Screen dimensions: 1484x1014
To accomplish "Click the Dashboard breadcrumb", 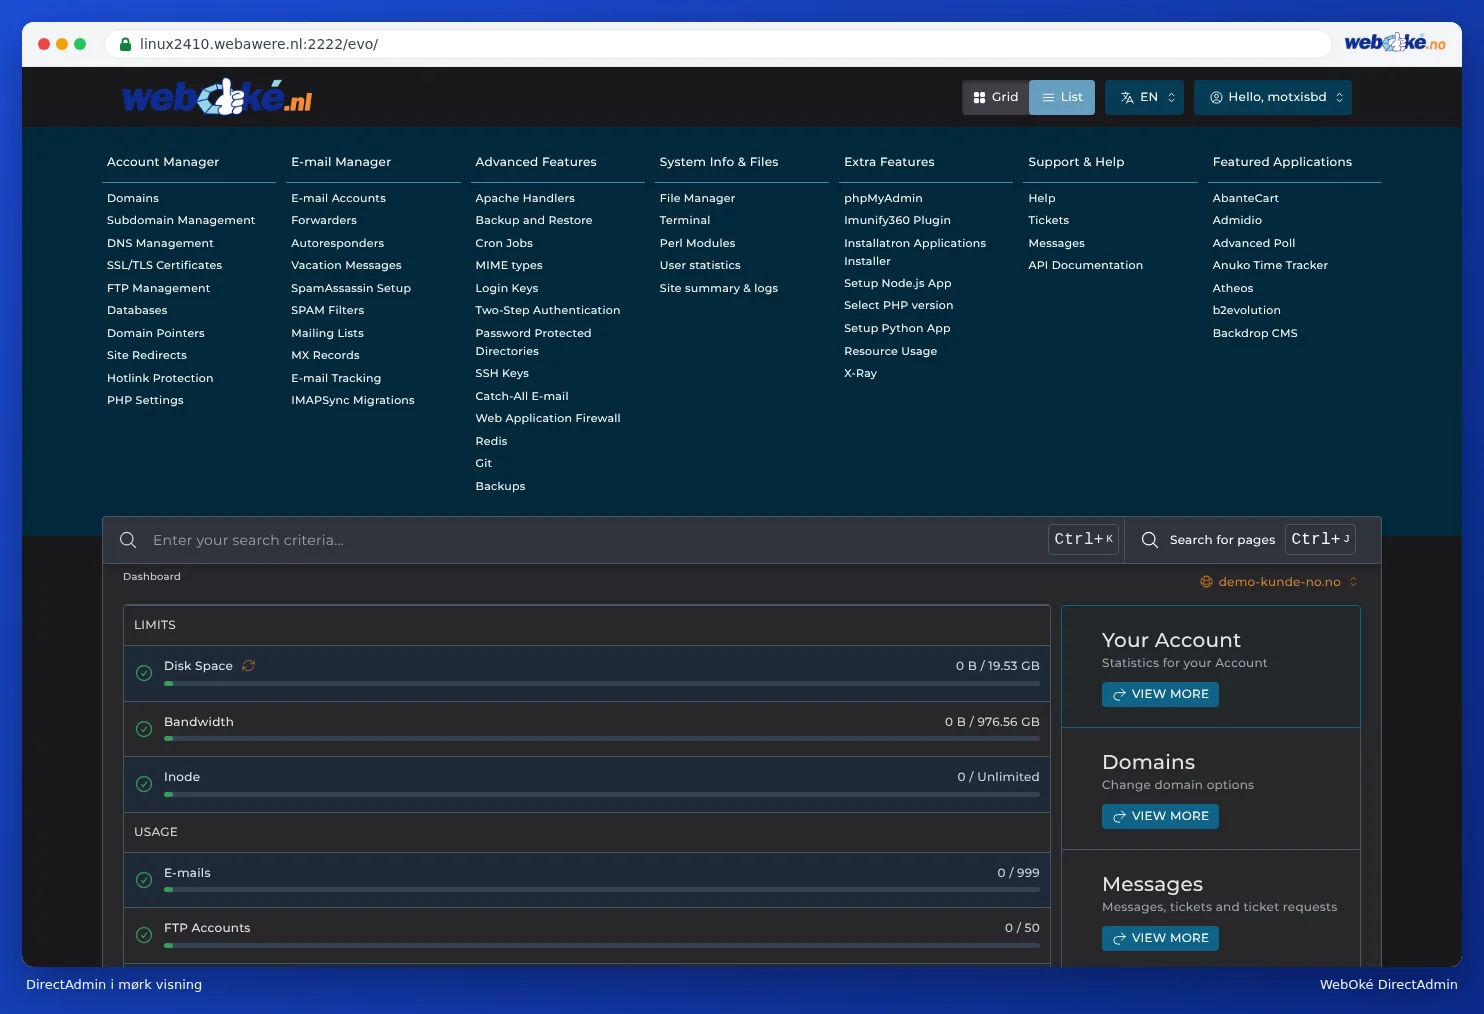I will [152, 577].
